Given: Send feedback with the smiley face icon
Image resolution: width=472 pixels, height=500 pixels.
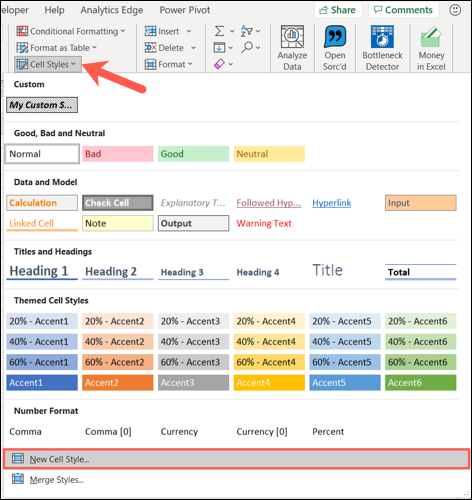Looking at the screenshot, I should tap(455, 10).
